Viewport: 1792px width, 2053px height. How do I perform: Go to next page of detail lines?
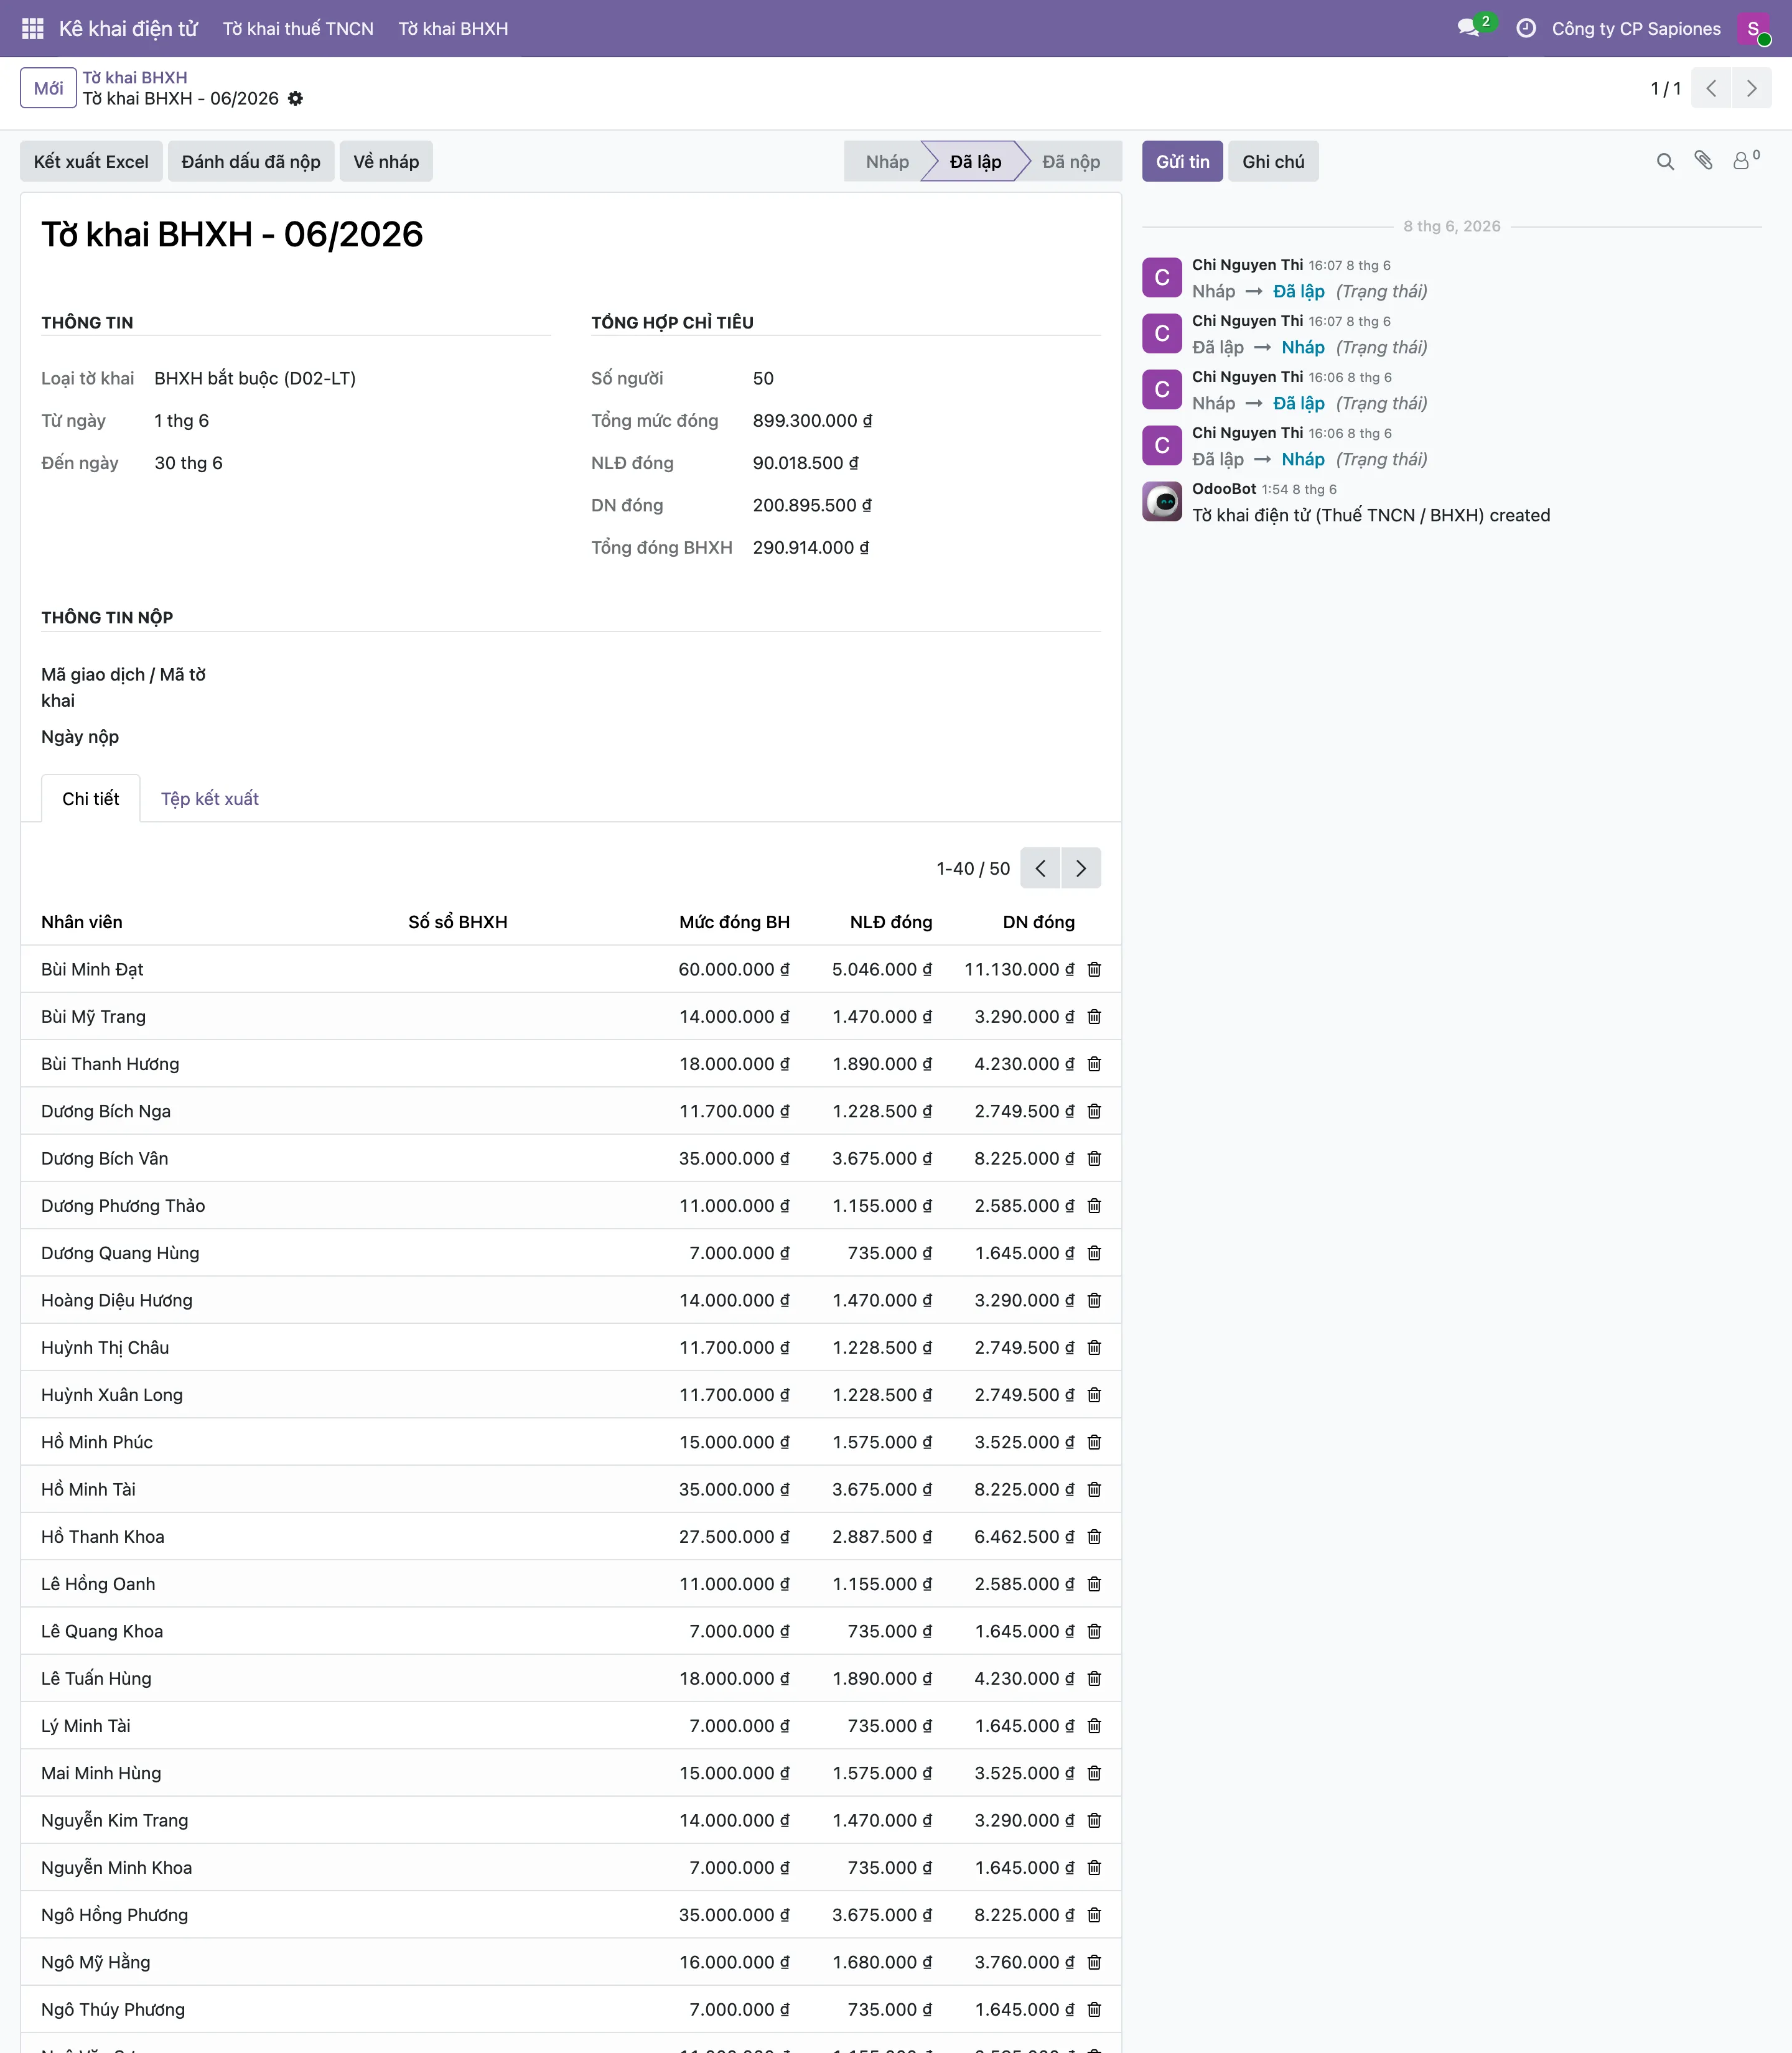(x=1081, y=868)
